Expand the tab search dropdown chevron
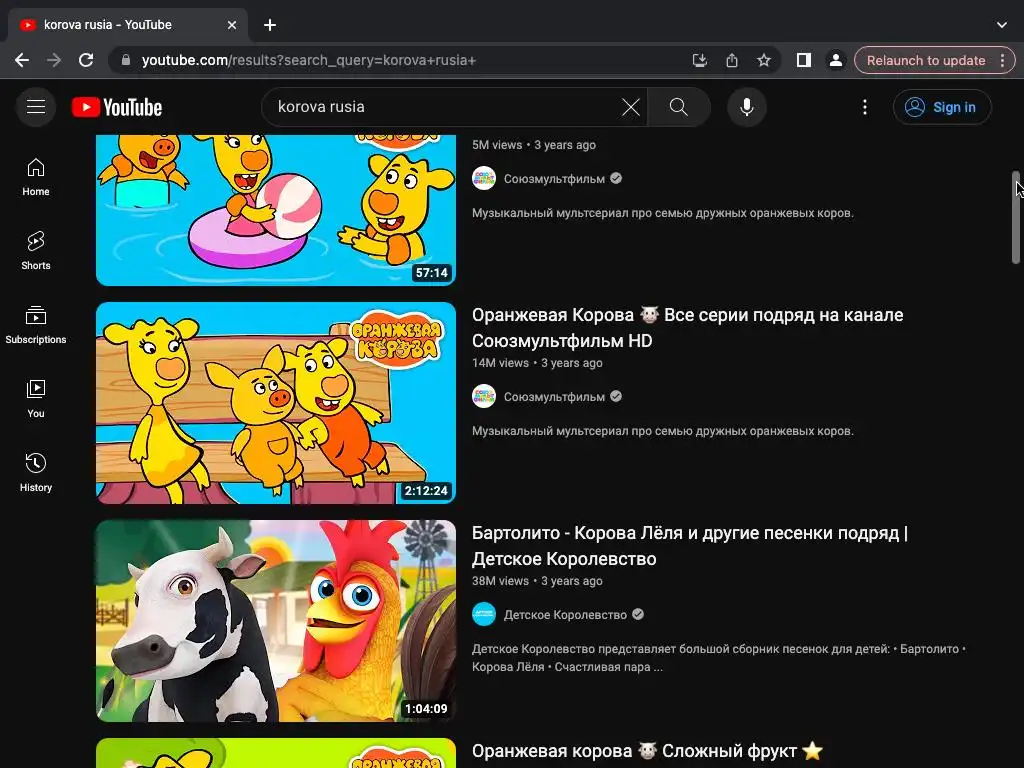Image resolution: width=1024 pixels, height=768 pixels. pos(1002,25)
